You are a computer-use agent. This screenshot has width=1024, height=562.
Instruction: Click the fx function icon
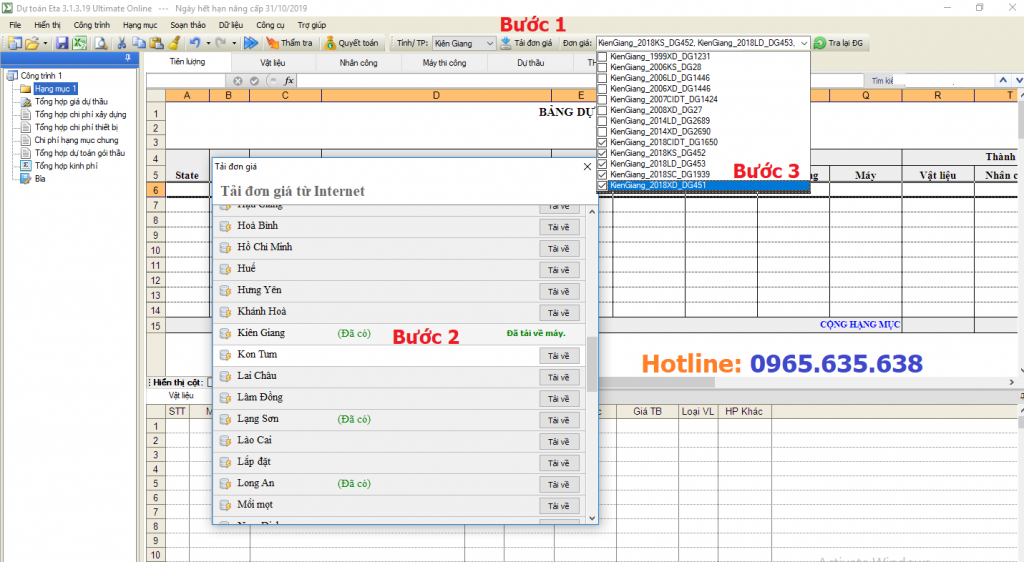[x=289, y=80]
